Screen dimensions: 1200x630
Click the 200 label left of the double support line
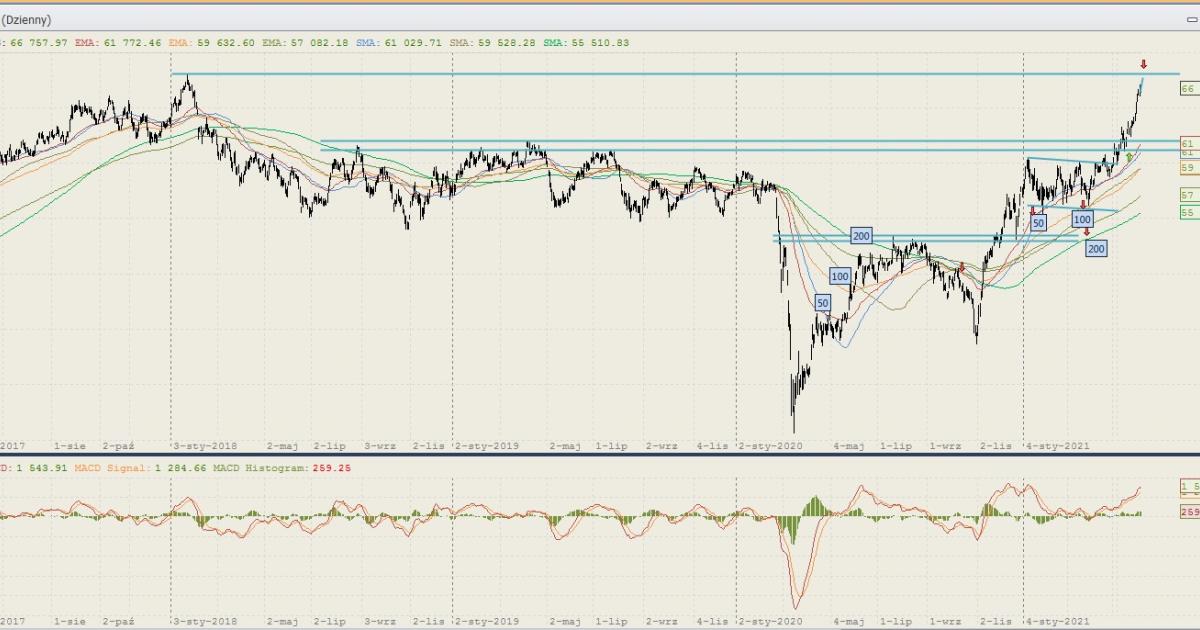[861, 236]
